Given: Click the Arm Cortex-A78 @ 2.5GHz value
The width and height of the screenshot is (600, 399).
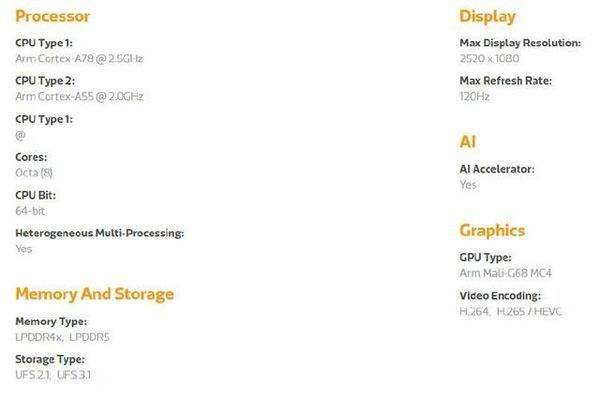Looking at the screenshot, I should coord(79,59).
